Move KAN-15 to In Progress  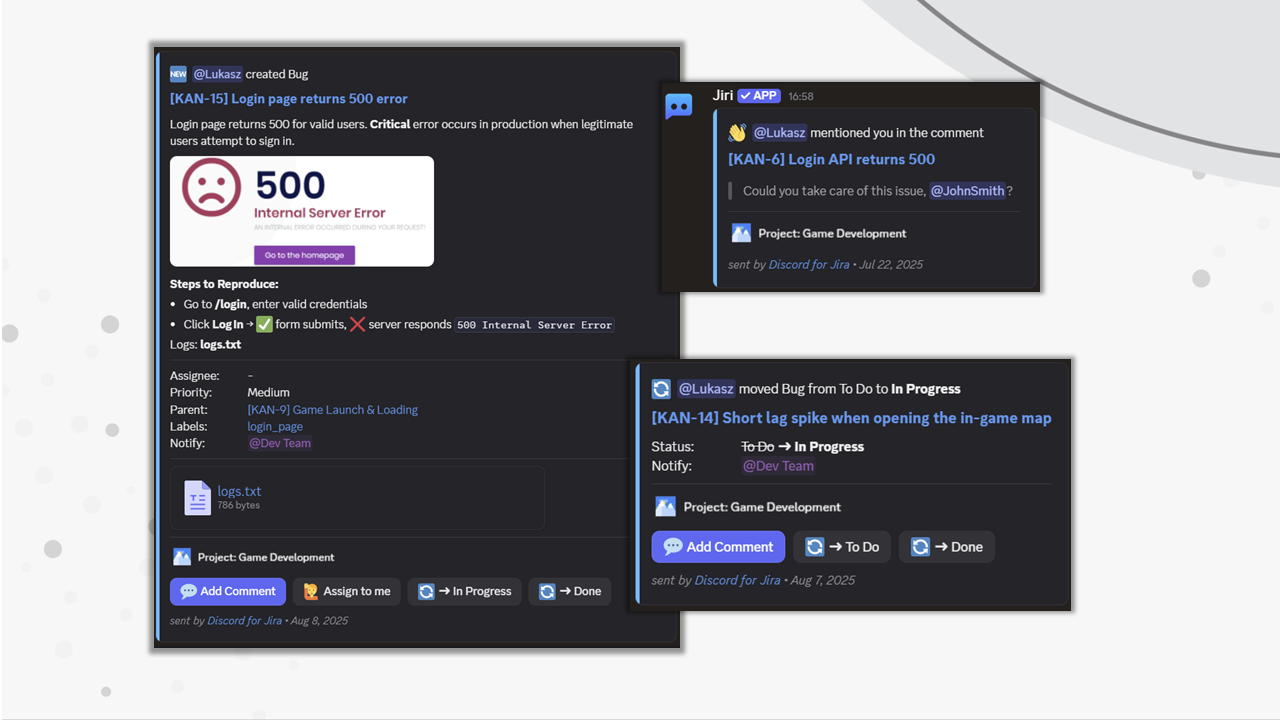464,591
